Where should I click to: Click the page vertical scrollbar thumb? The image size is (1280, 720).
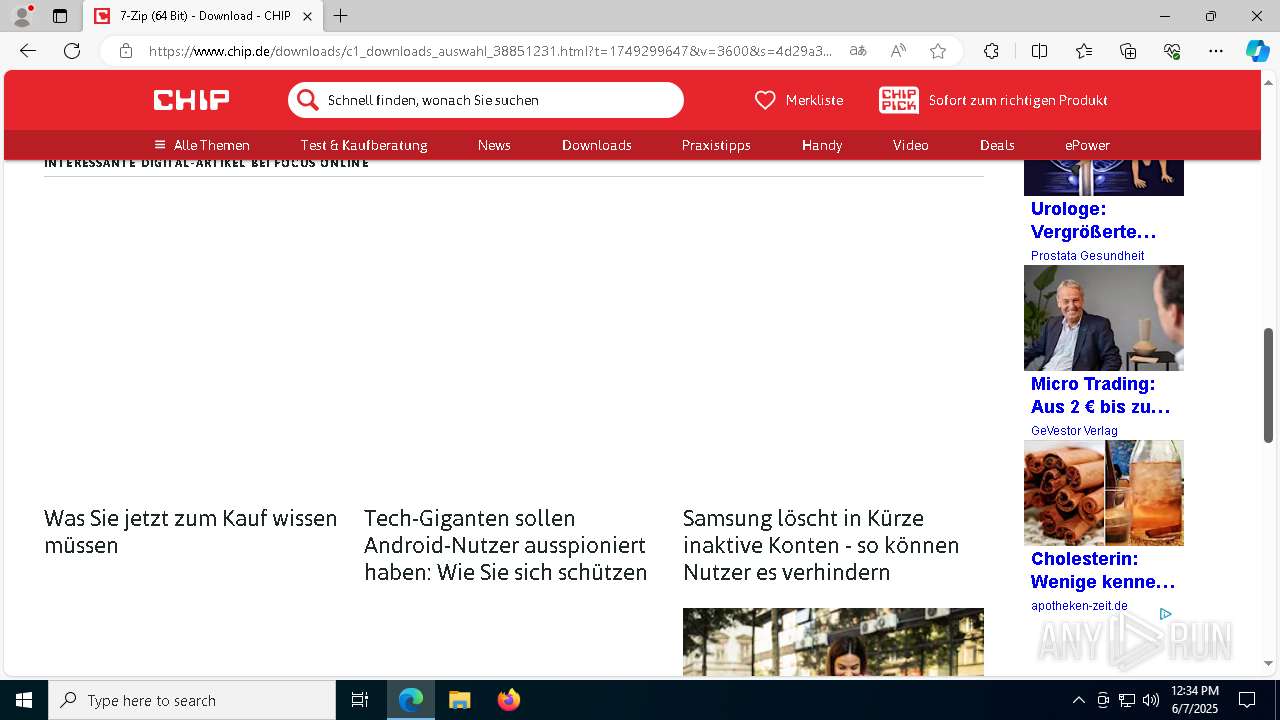click(x=1268, y=385)
